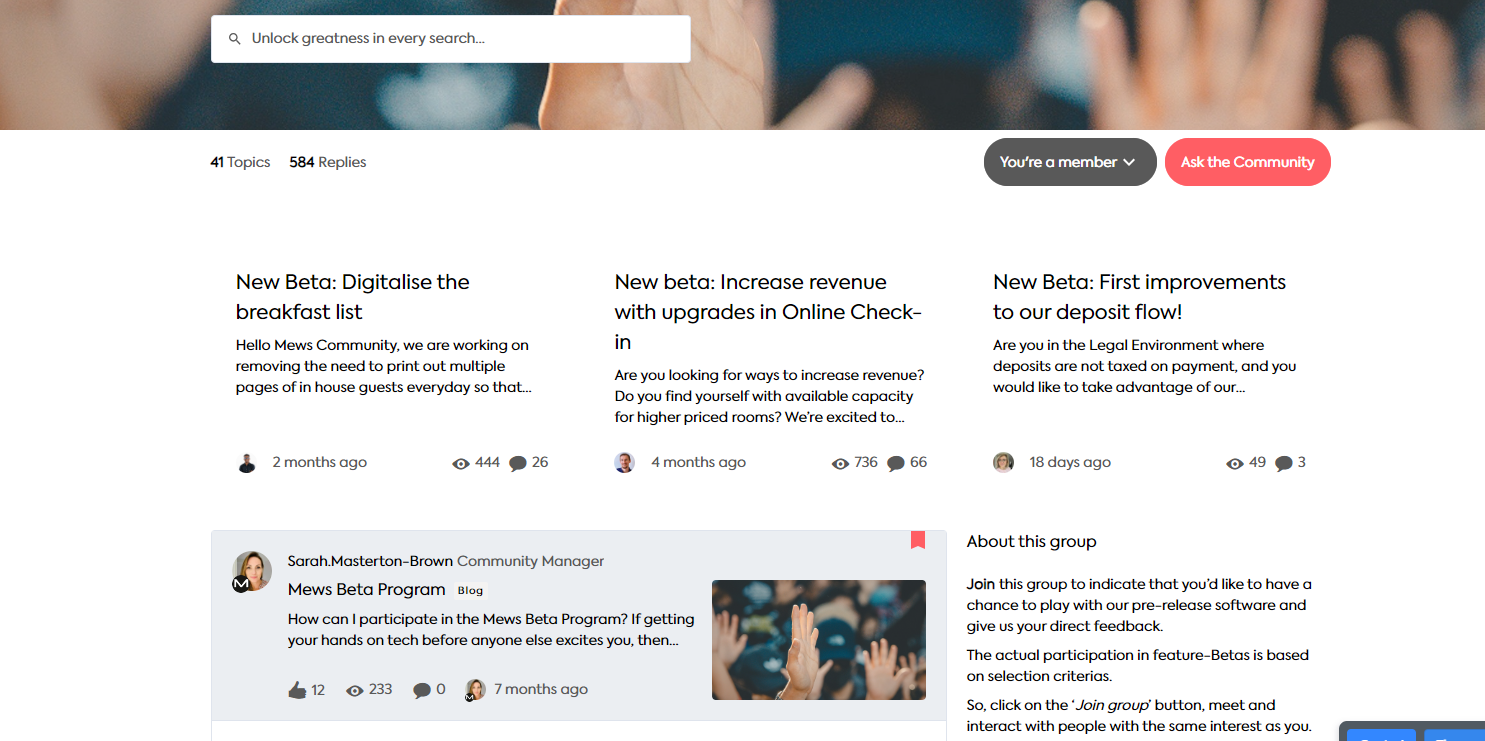The width and height of the screenshot is (1485, 741).
Task: Click comments bubble icon showing 26
Action: [x=518, y=464]
